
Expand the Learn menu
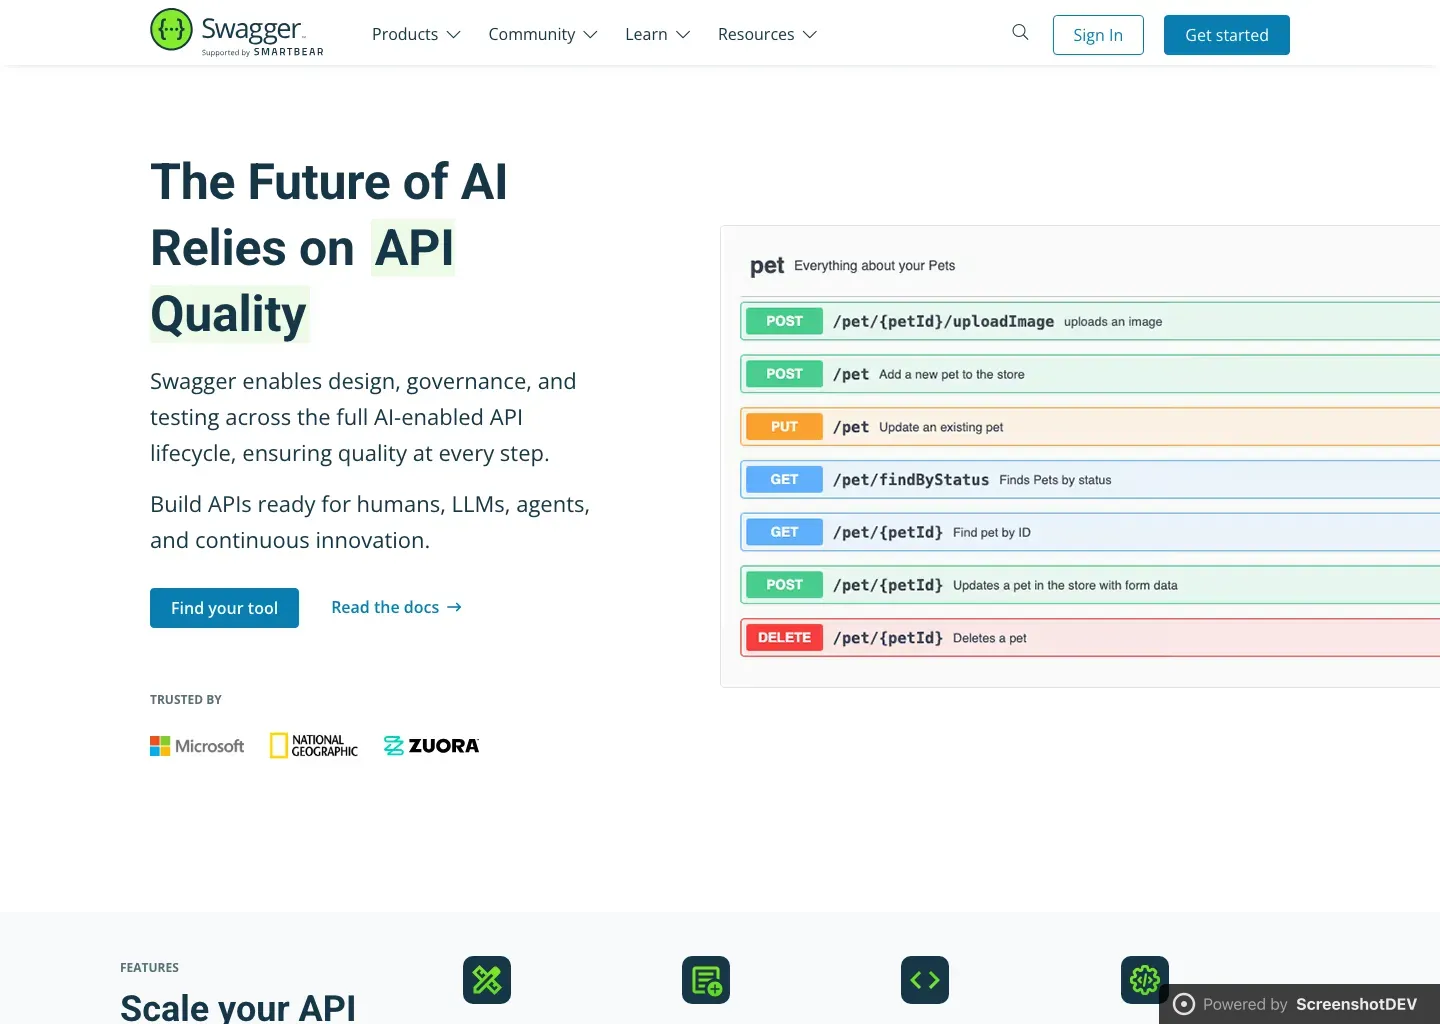click(658, 34)
